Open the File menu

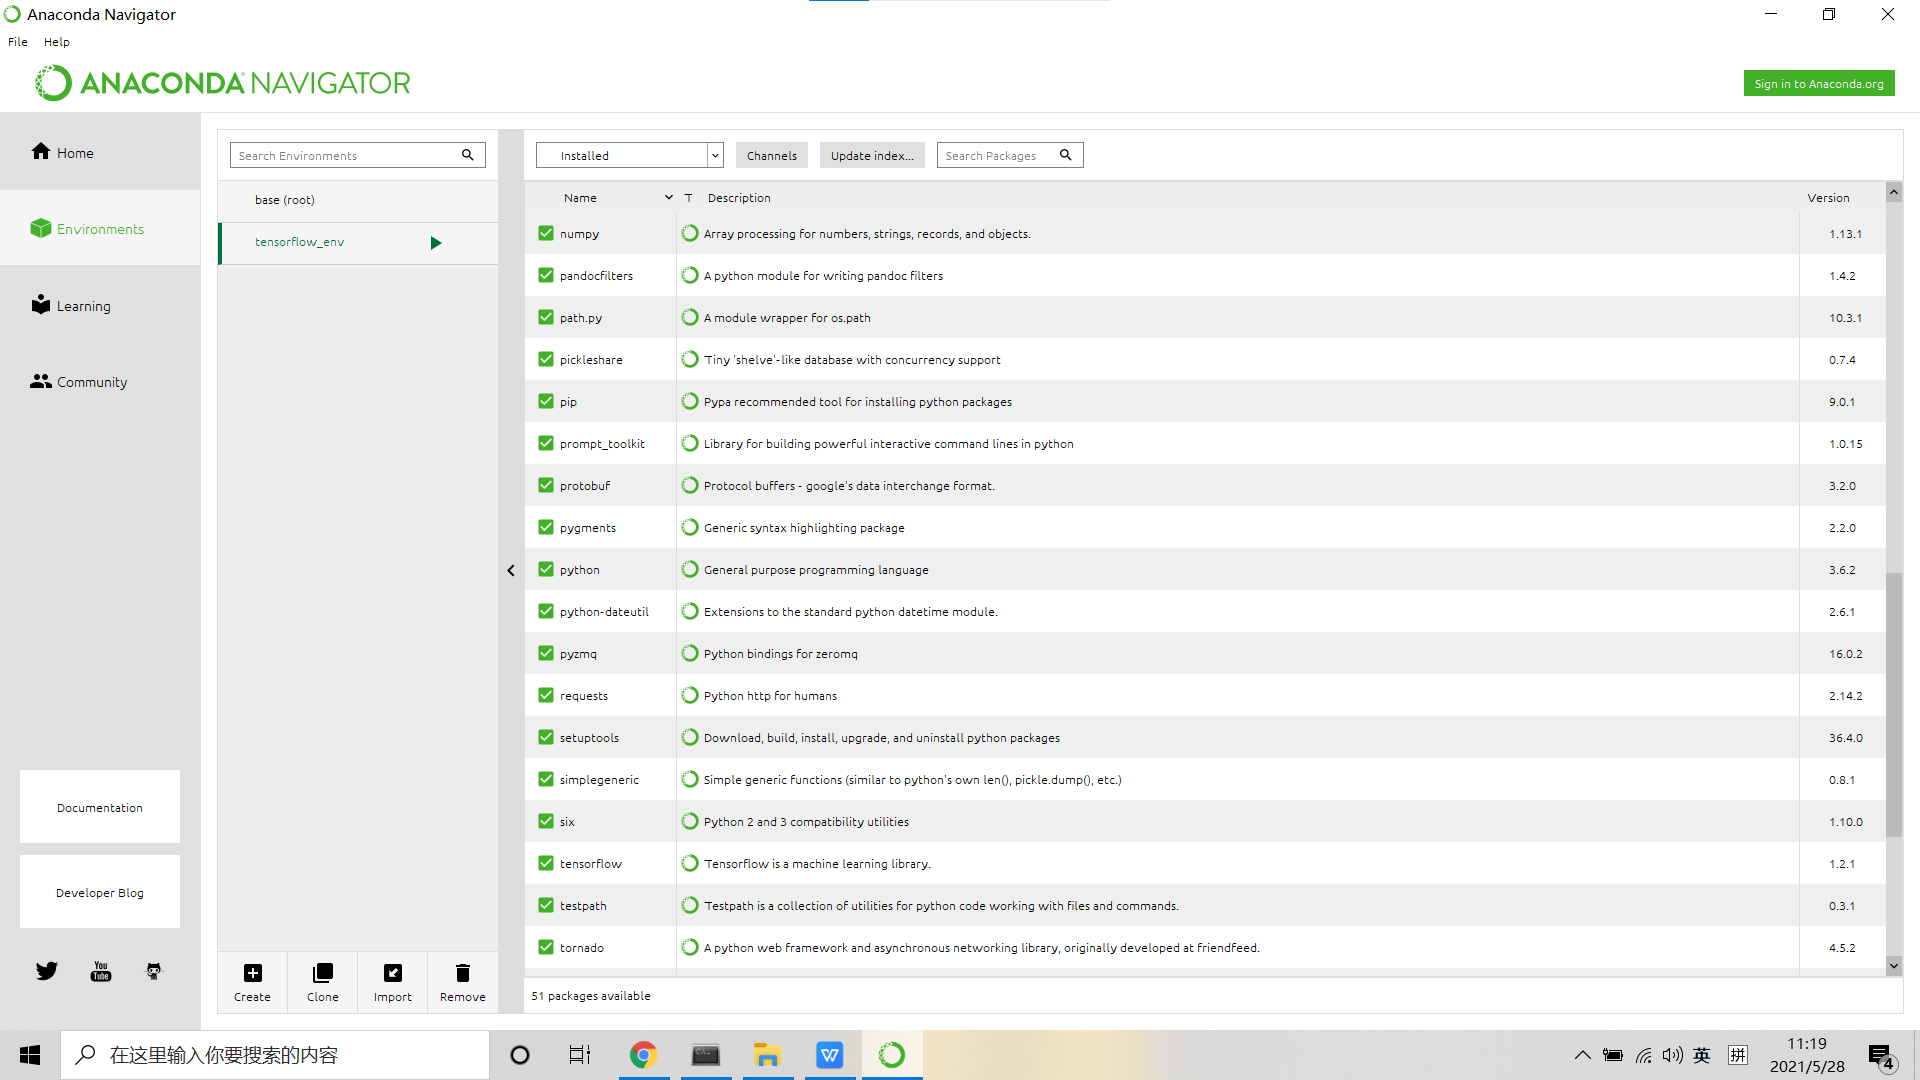18,42
